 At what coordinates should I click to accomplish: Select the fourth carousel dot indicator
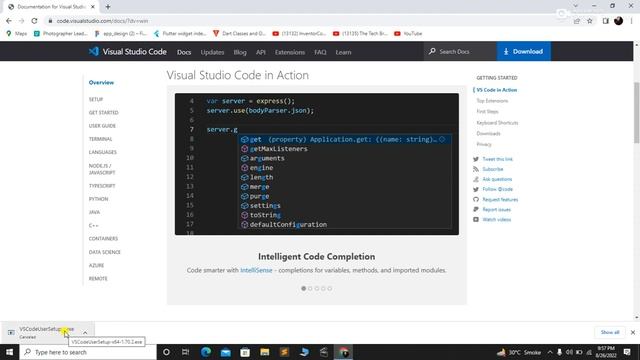coord(323,289)
